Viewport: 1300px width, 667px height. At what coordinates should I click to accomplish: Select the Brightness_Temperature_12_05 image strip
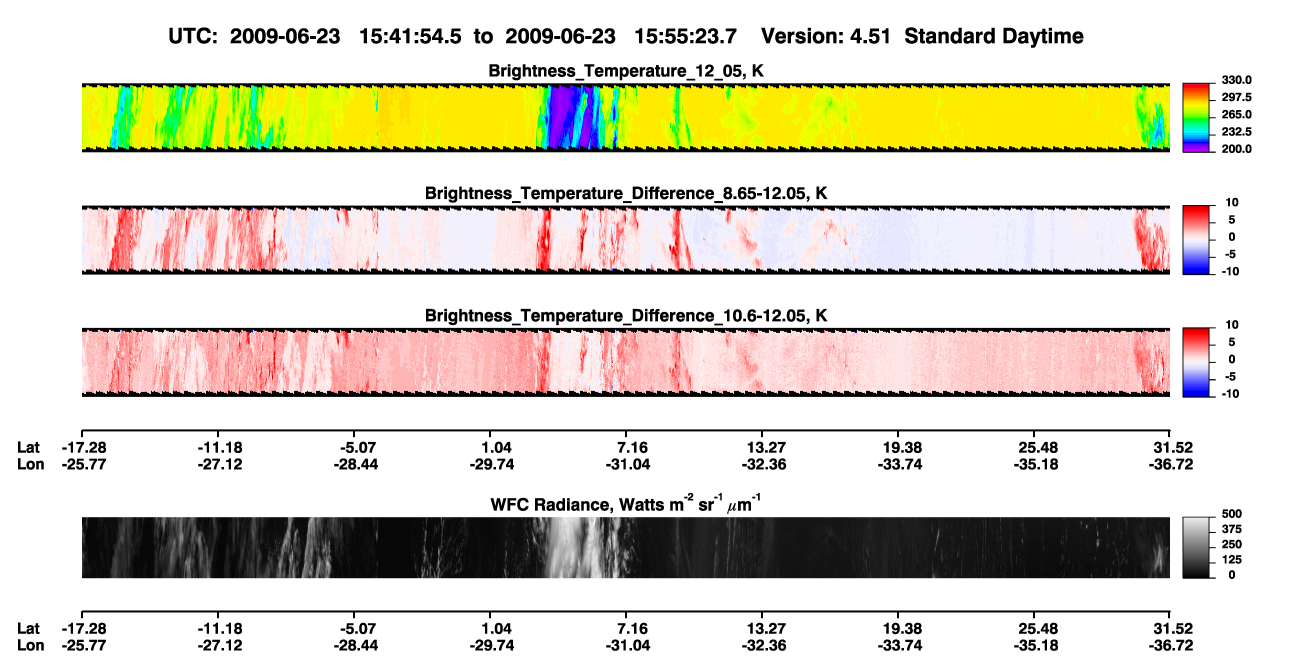[626, 117]
